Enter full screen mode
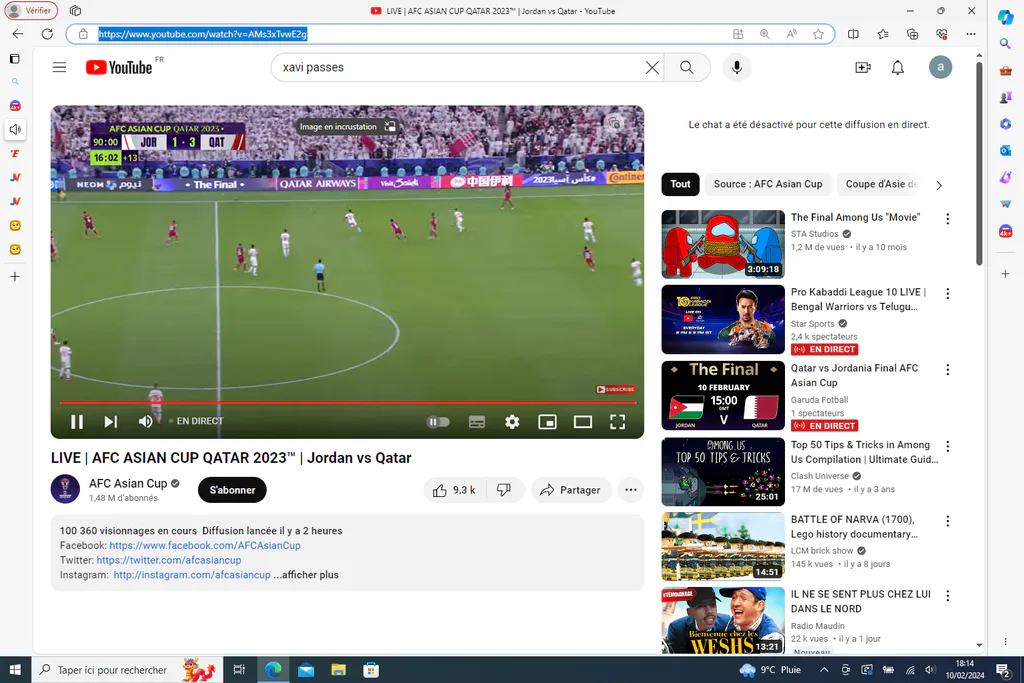This screenshot has width=1024, height=683. point(617,422)
